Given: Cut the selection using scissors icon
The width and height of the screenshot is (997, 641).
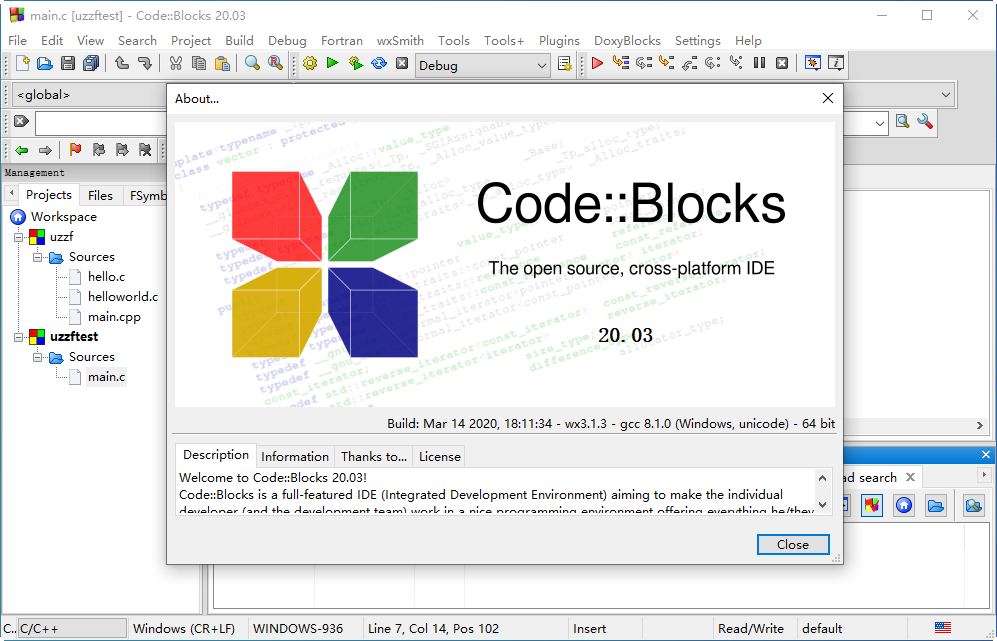Looking at the screenshot, I should (176, 63).
